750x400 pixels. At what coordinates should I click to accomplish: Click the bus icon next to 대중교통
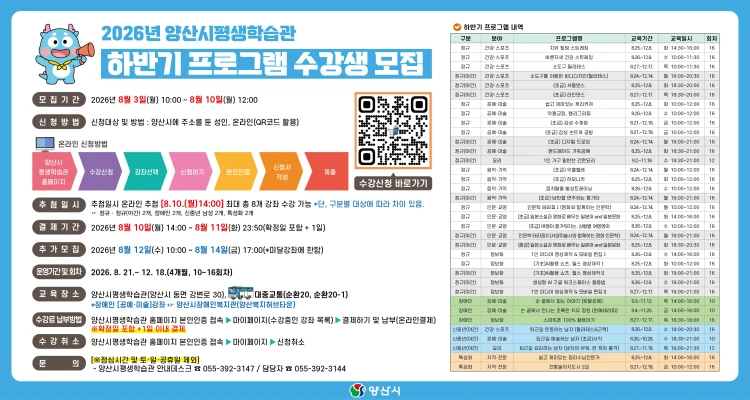pyautogui.click(x=240, y=293)
